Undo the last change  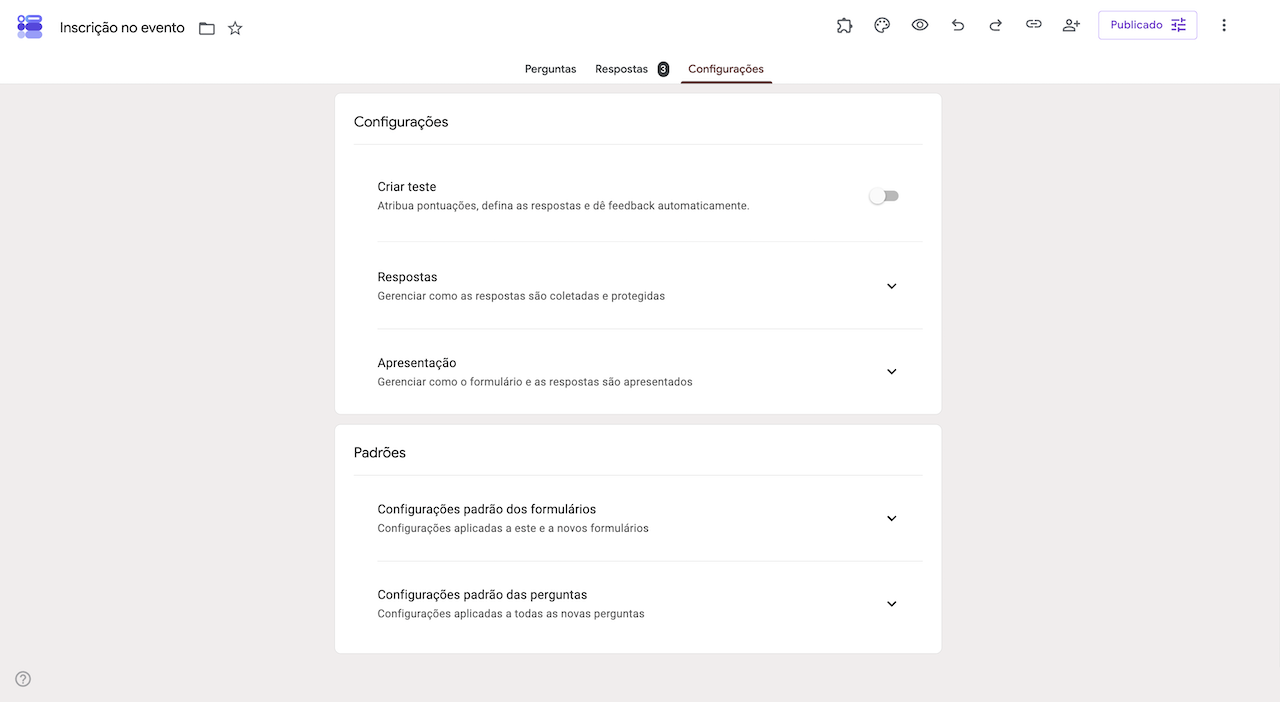click(958, 25)
